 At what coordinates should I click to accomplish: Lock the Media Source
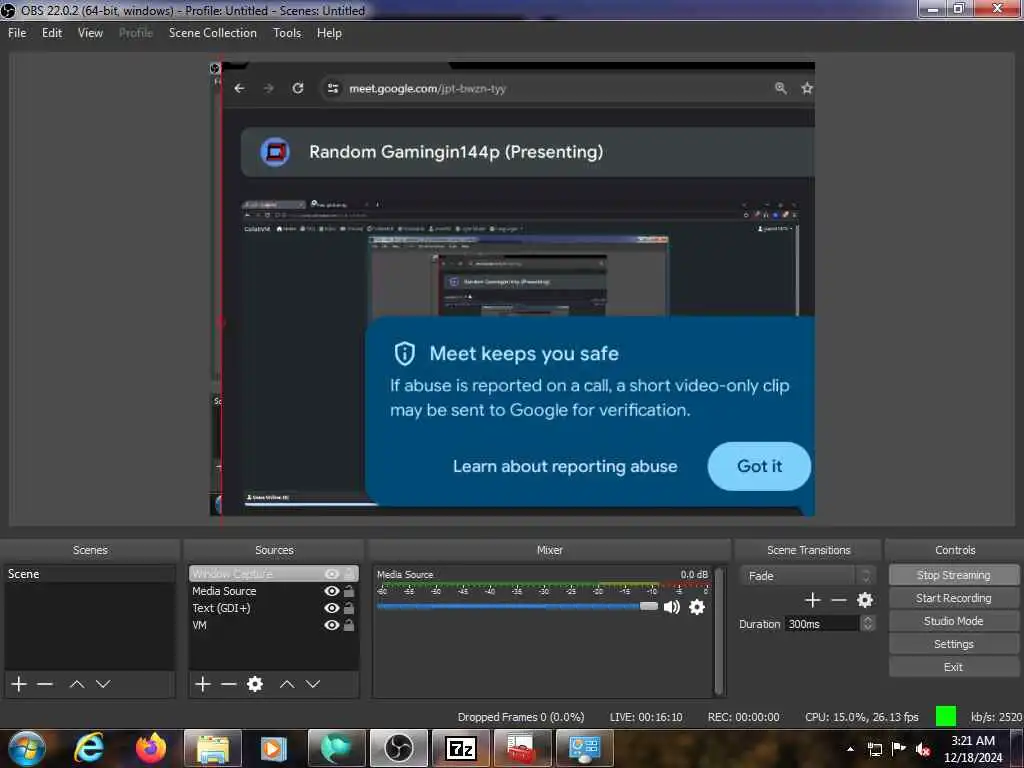[x=349, y=591]
